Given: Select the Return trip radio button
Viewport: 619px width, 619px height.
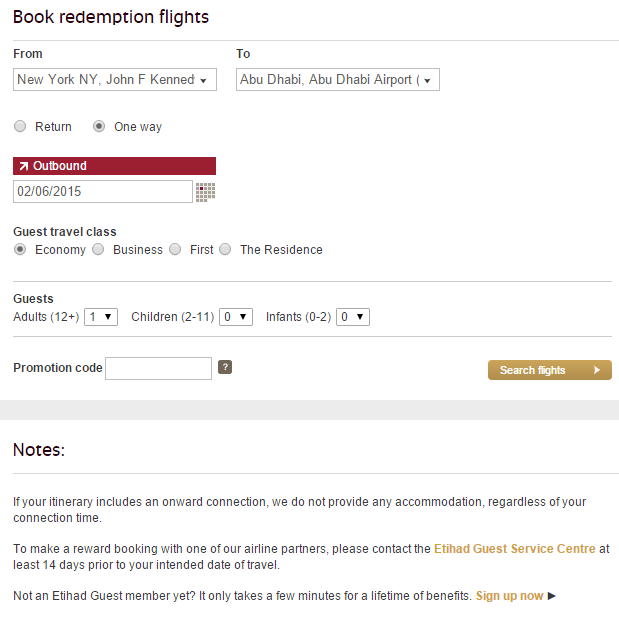Looking at the screenshot, I should [20, 126].
